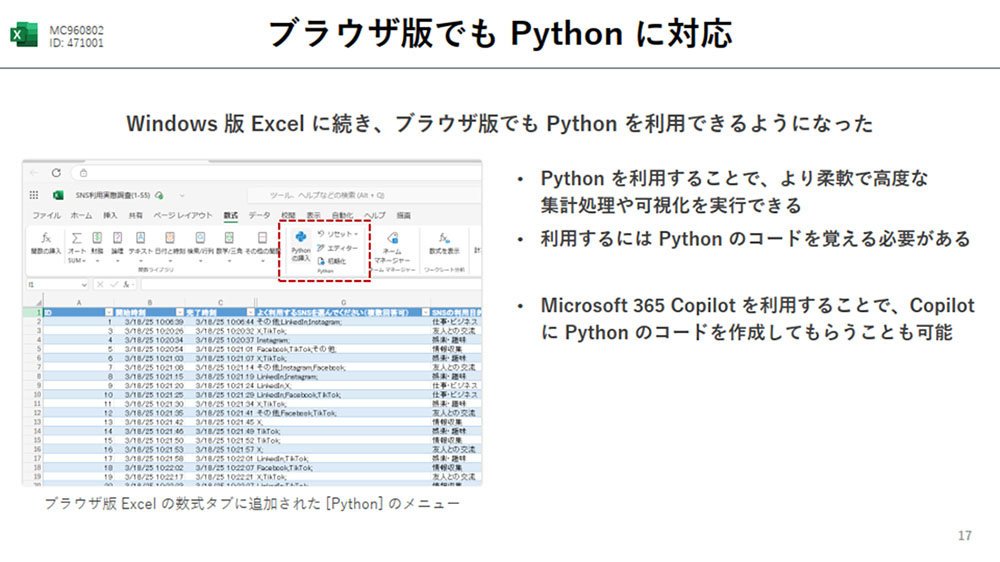Switch to the ホーム tab
Image resolution: width=1000 pixels, height=562 pixels.
click(x=81, y=216)
